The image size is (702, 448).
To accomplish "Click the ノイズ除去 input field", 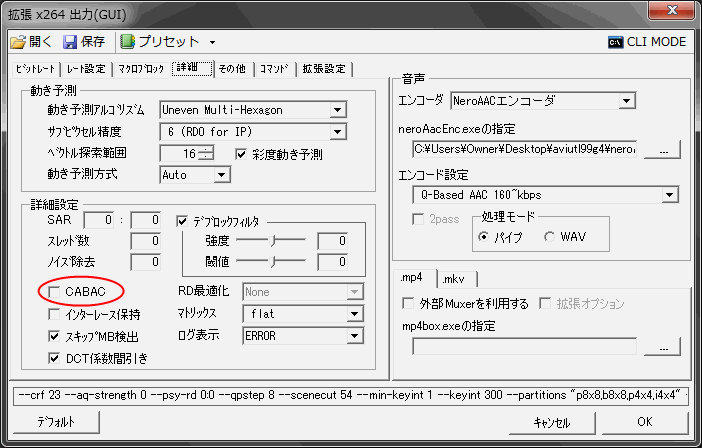I will point(146,262).
